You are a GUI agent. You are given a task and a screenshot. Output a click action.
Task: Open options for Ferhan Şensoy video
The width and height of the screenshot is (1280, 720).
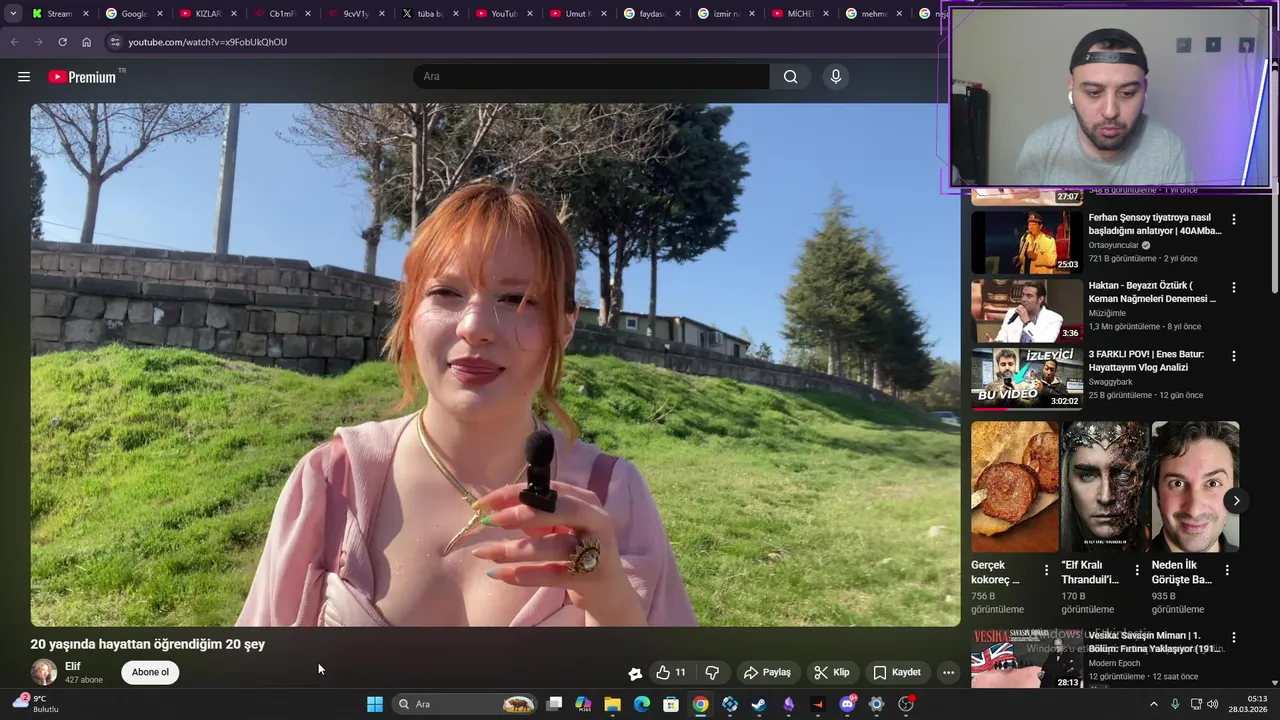[x=1234, y=219]
